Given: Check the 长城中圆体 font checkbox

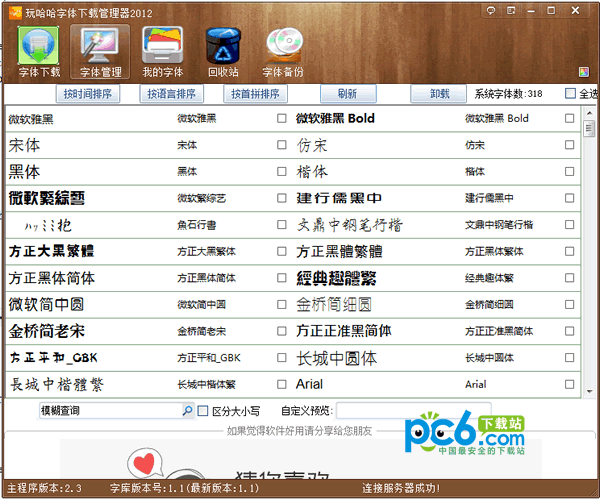Looking at the screenshot, I should pyautogui.click(x=569, y=357).
